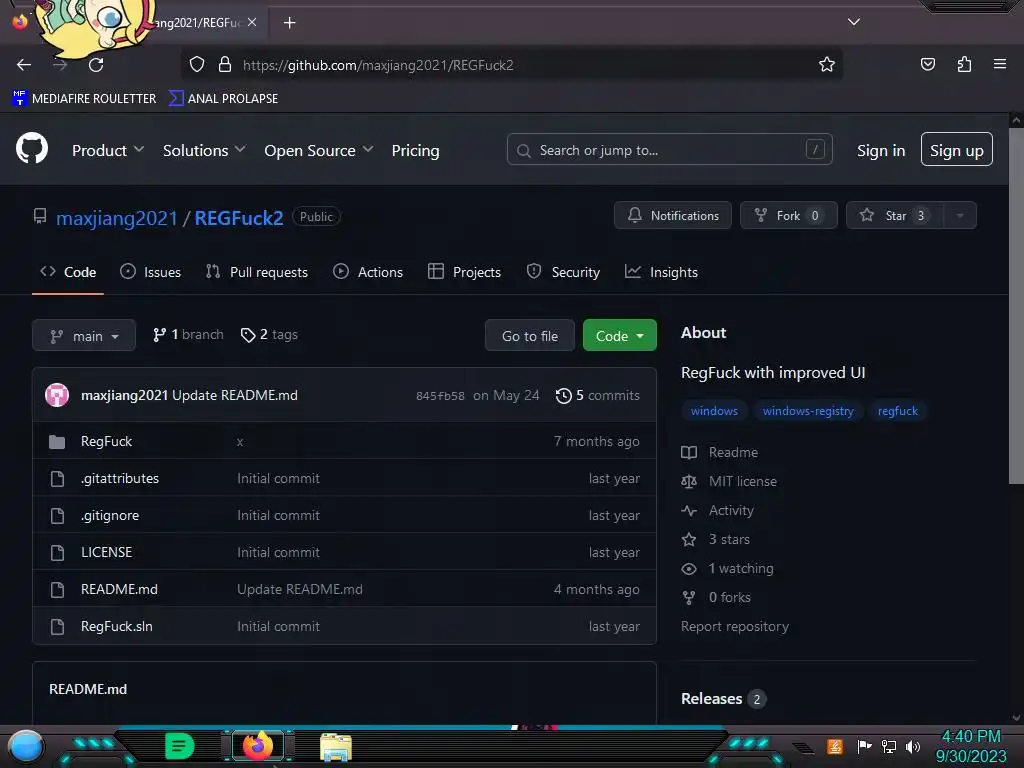Click the Sign in link
Image resolution: width=1024 pixels, height=768 pixels.
pyautogui.click(x=881, y=150)
